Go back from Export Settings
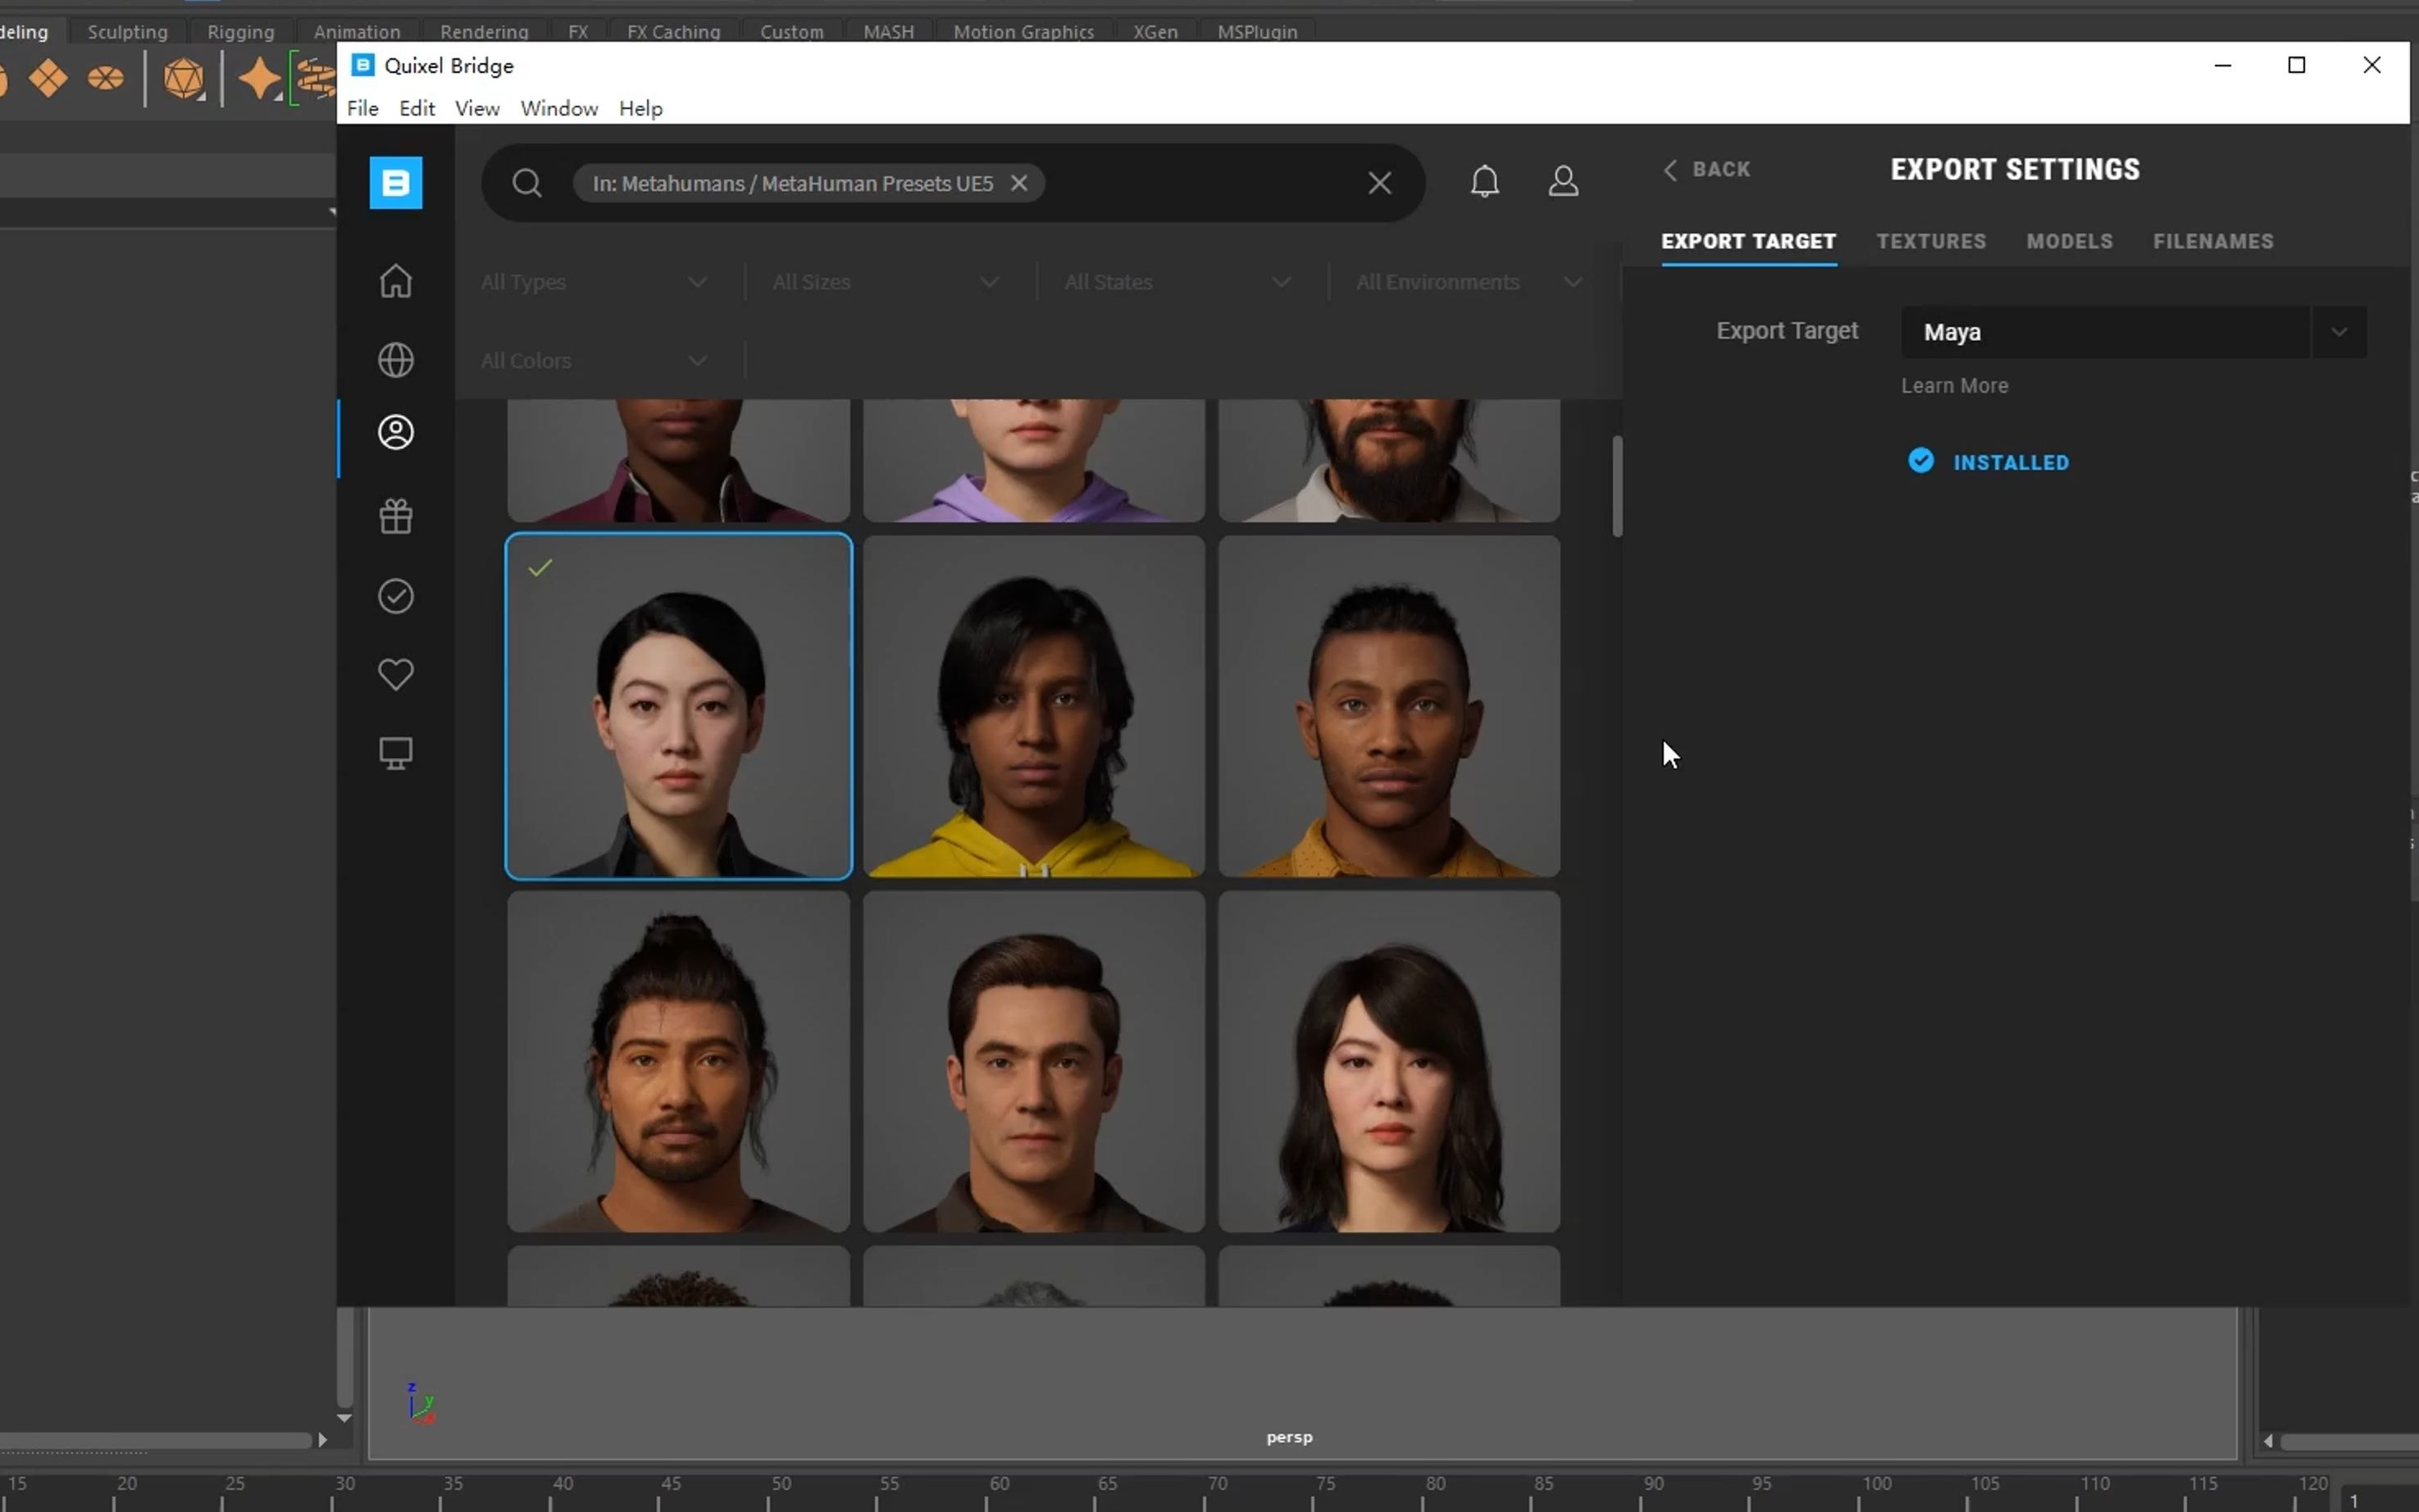The image size is (2419, 1512). click(1706, 169)
